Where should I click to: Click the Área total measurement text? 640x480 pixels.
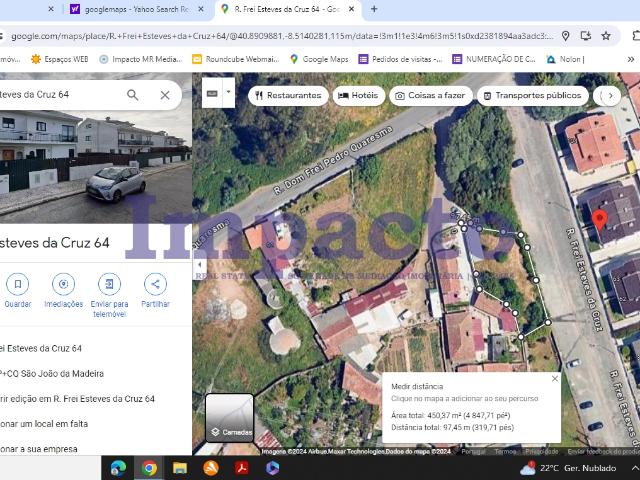click(x=451, y=416)
